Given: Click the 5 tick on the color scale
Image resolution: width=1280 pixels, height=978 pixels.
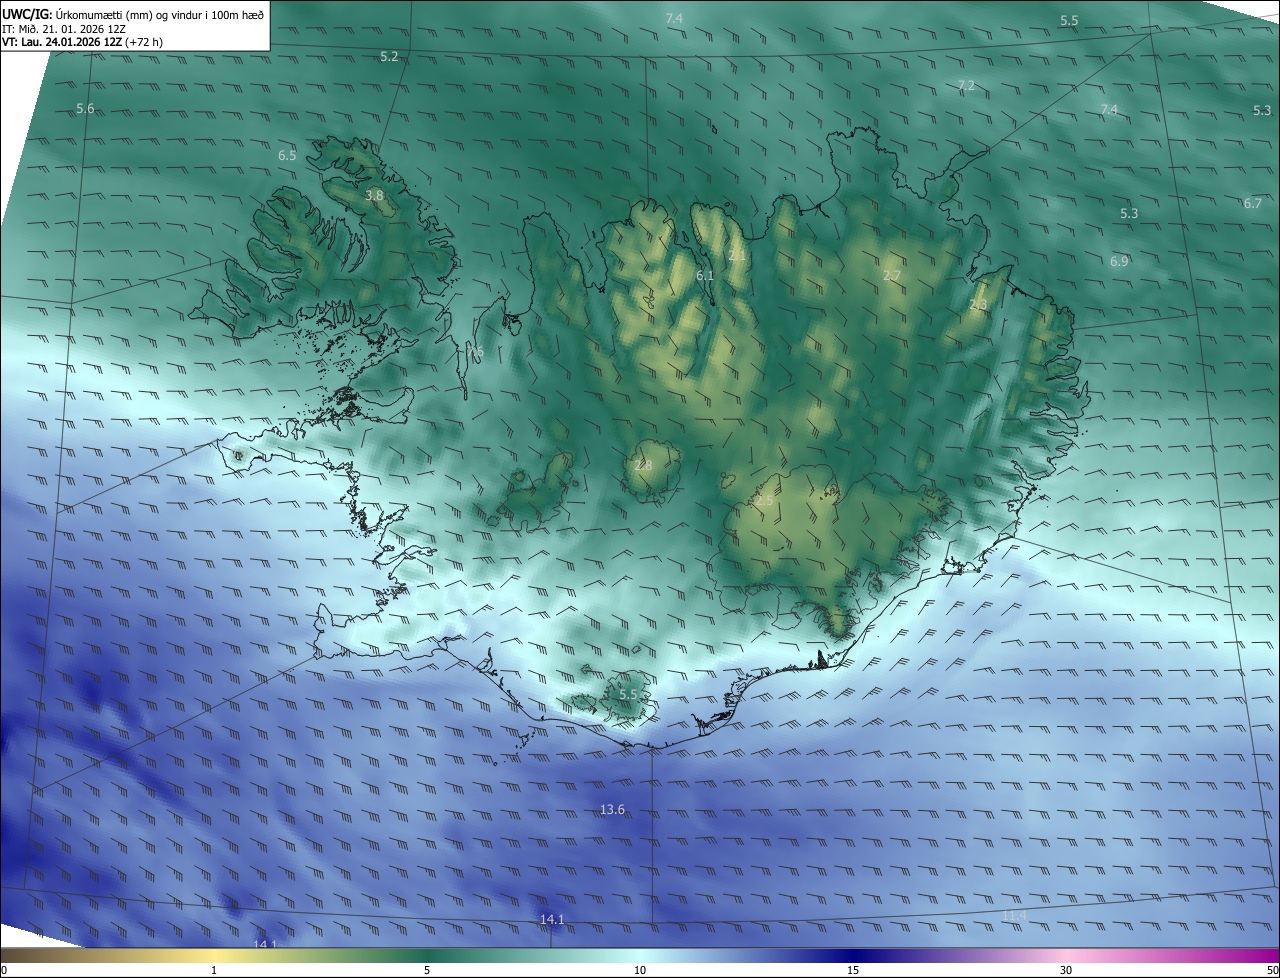Looking at the screenshot, I should 427,970.
